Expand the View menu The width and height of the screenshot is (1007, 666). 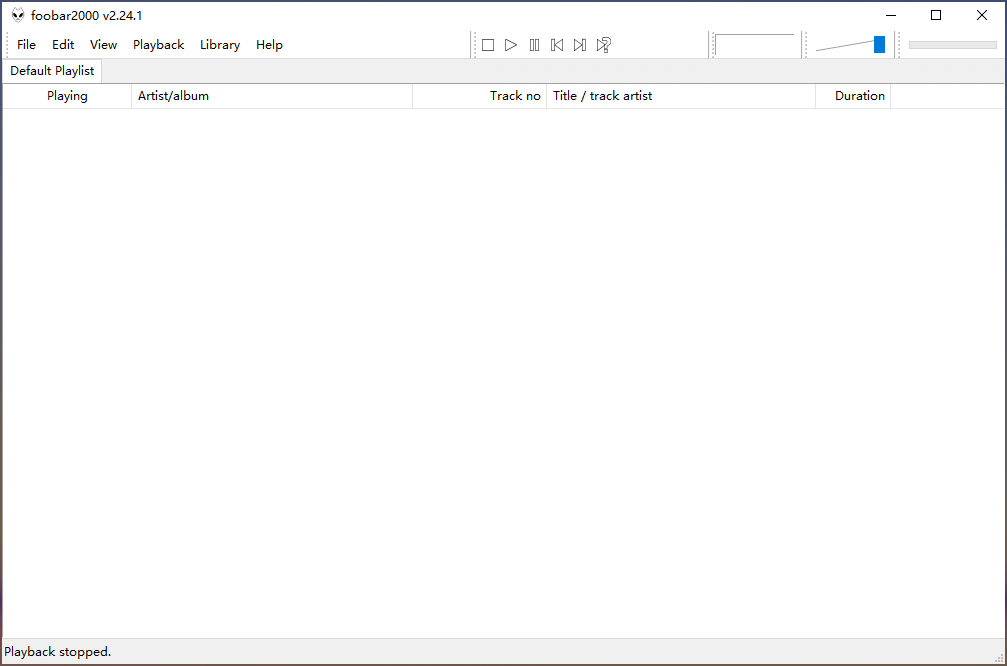click(103, 45)
